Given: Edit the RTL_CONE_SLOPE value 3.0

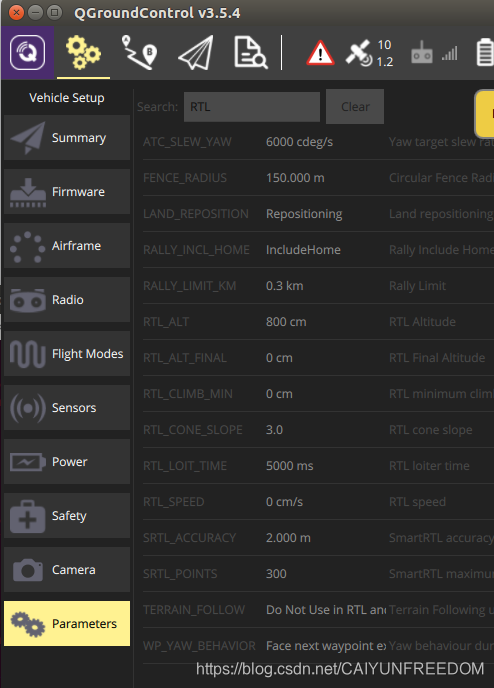Looking at the screenshot, I should [274, 430].
